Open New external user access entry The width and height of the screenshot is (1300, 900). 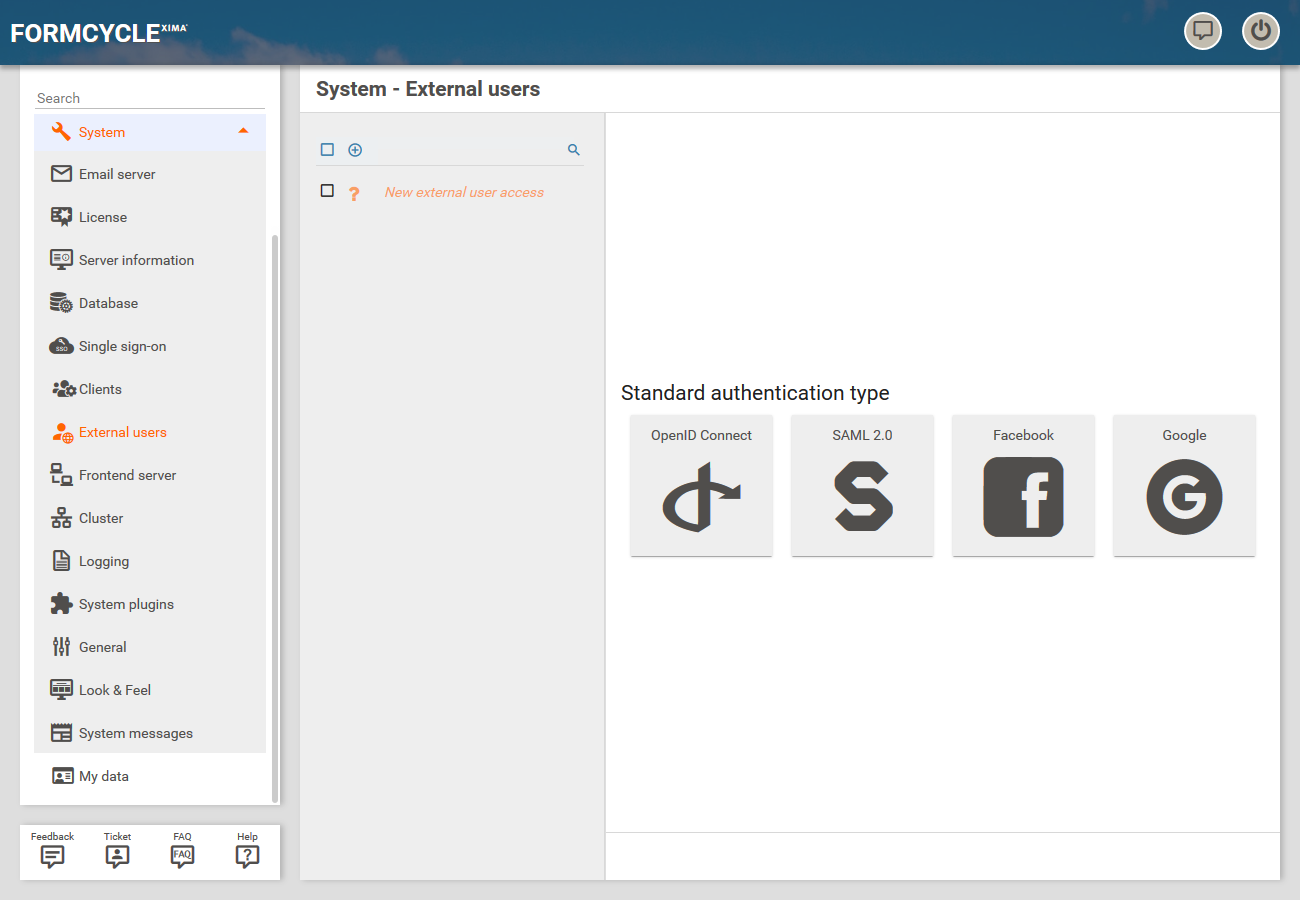coord(464,192)
